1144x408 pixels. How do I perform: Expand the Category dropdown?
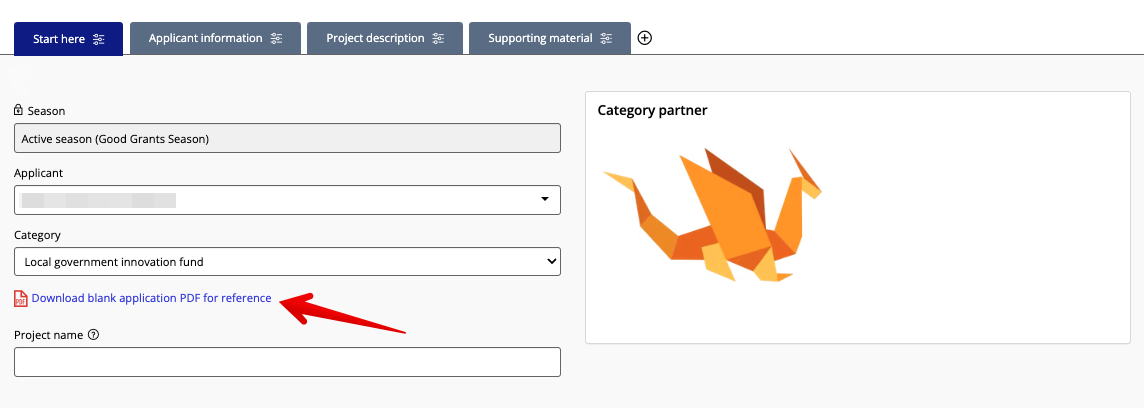(x=287, y=262)
